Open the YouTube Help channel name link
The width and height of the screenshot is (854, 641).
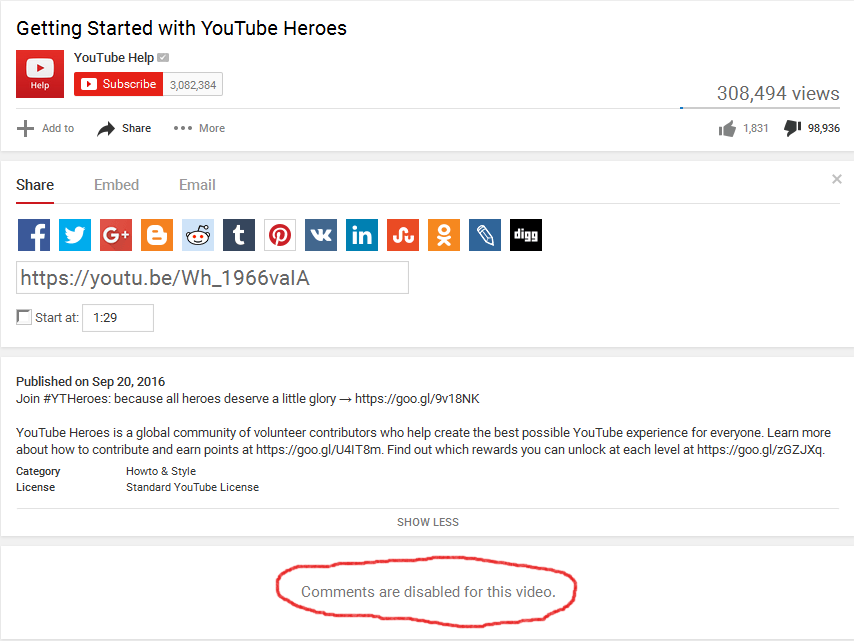pos(114,58)
